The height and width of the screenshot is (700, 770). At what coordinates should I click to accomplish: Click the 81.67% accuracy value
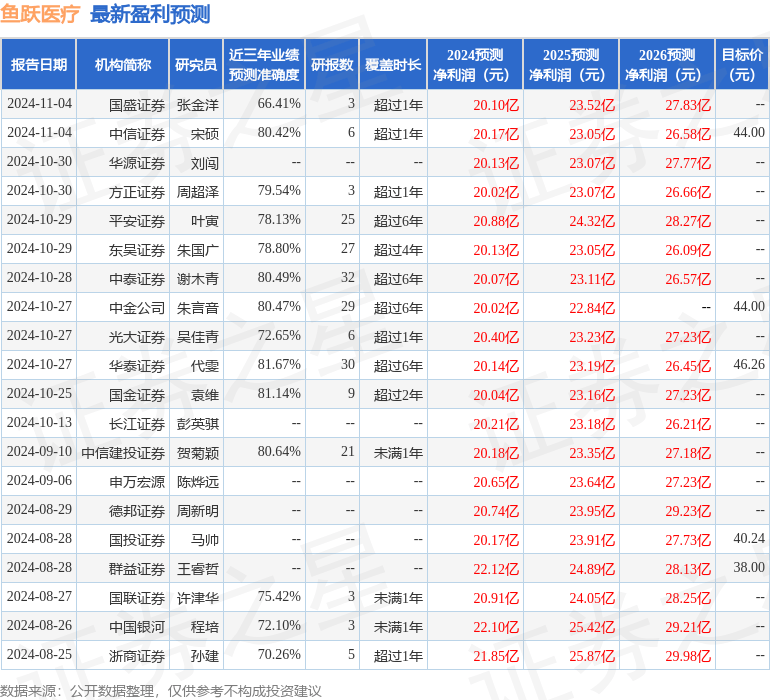click(279, 364)
